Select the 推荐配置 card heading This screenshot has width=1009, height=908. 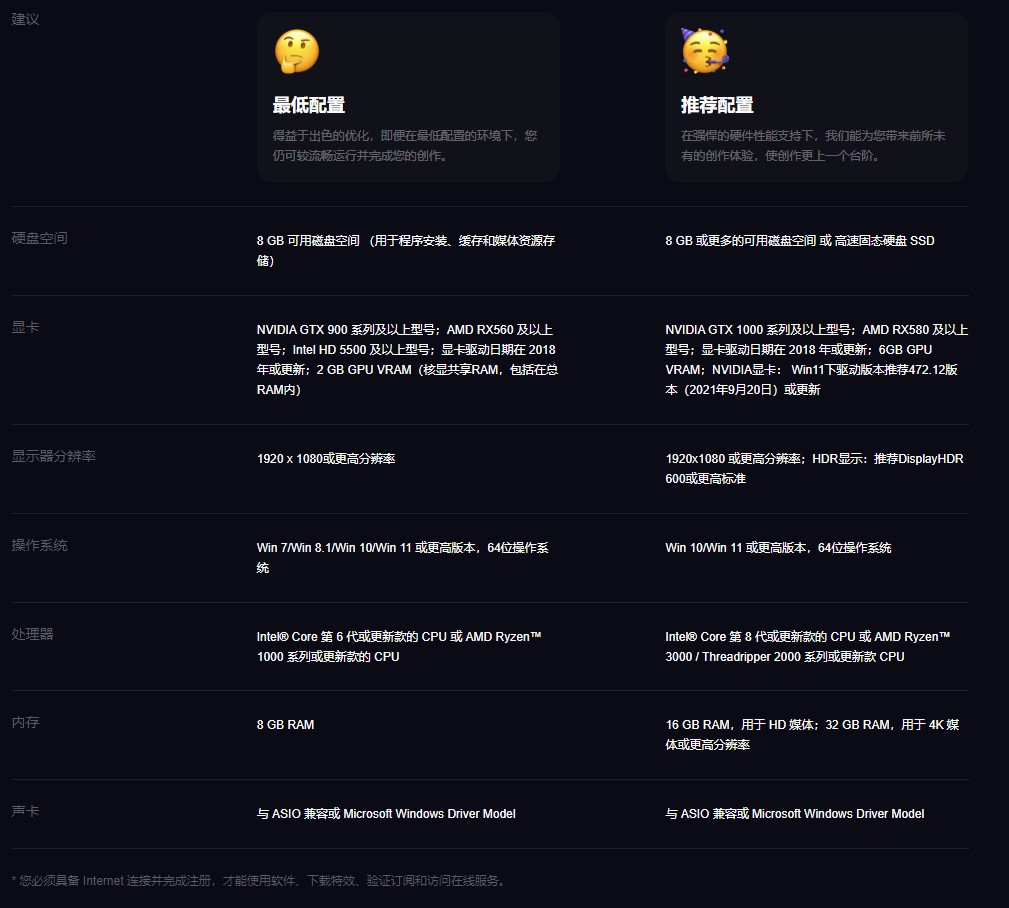tap(717, 105)
